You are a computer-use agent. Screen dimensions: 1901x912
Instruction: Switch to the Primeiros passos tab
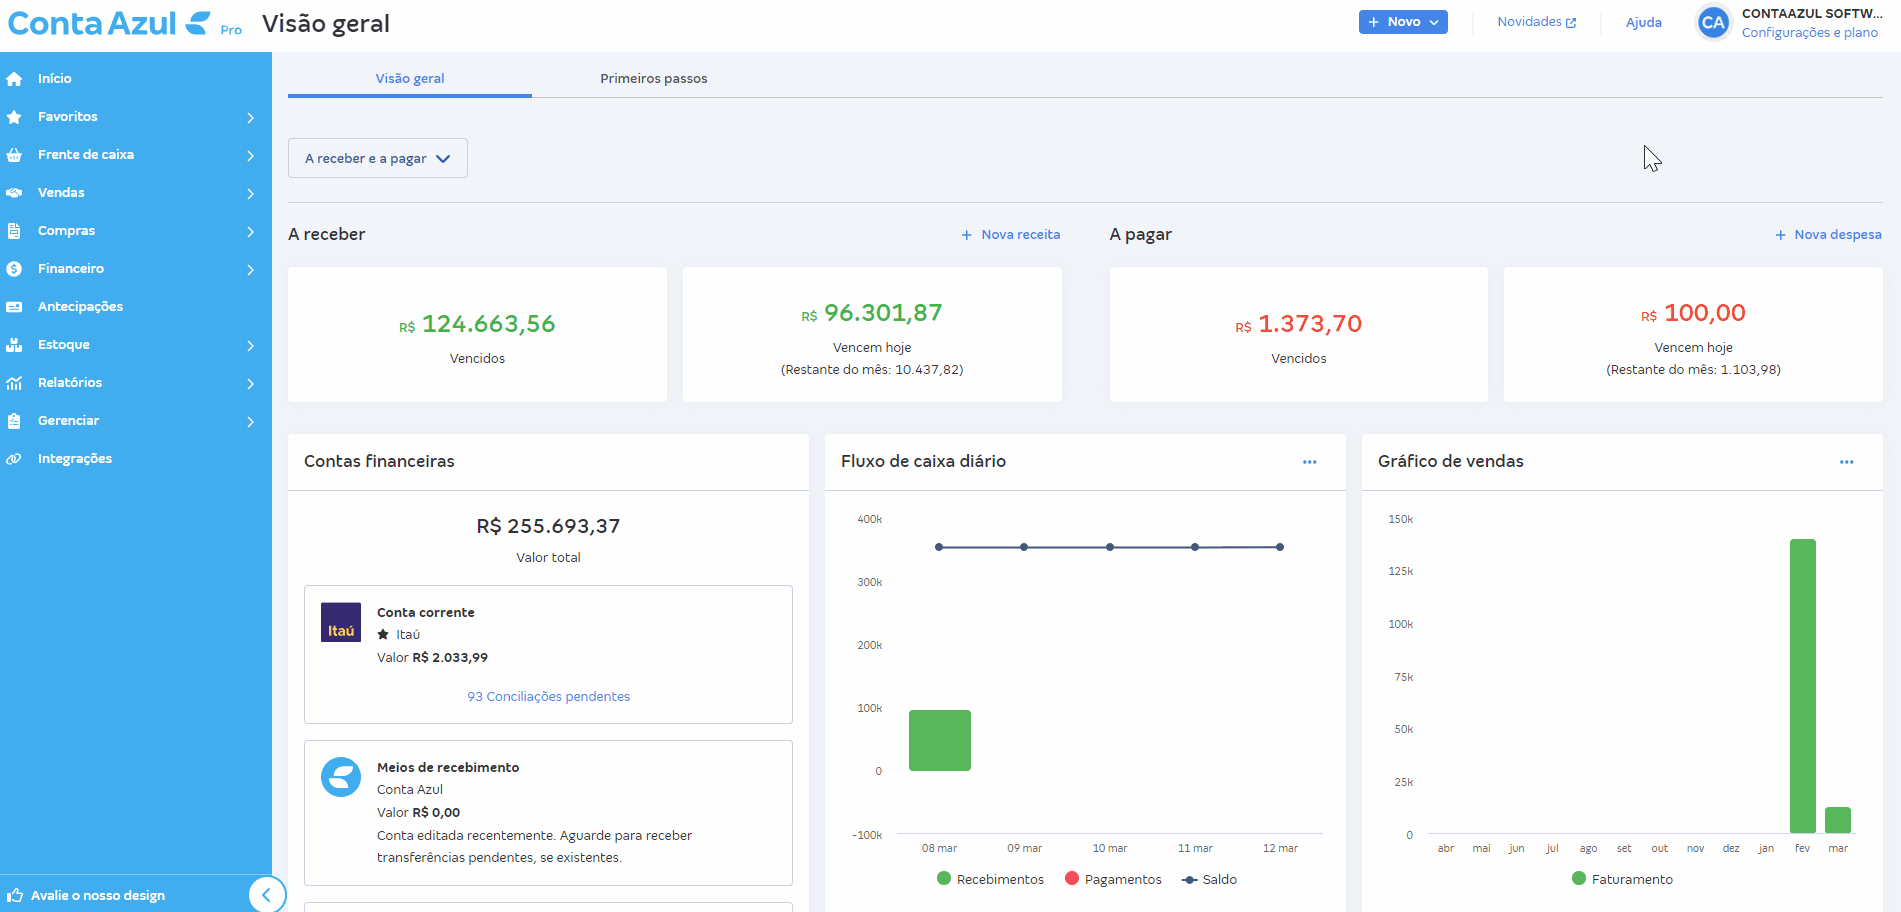(654, 78)
